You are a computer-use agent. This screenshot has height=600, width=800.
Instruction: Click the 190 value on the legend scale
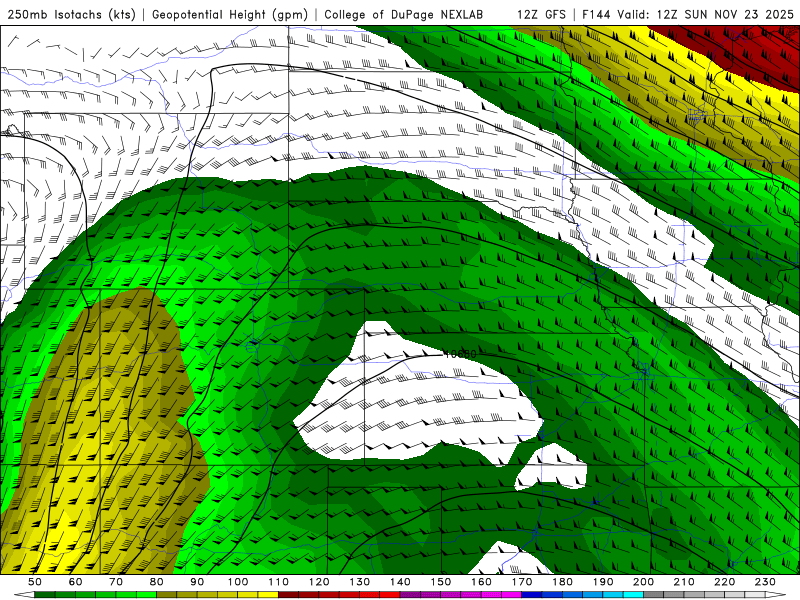pos(603,582)
